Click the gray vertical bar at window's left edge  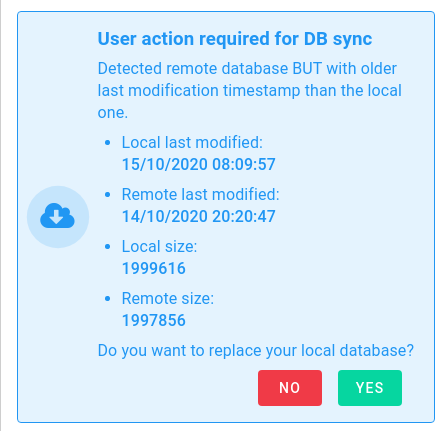tap(1, 215)
